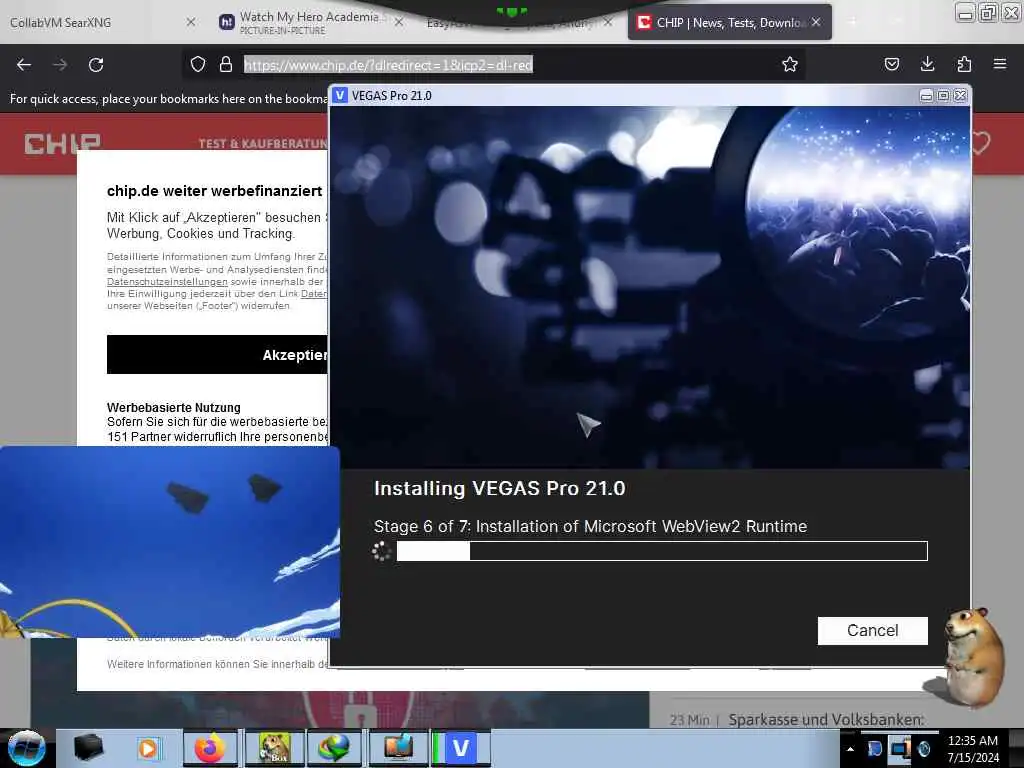The height and width of the screenshot is (768, 1024).
Task: Show hidden system tray icons
Action: [x=850, y=748]
